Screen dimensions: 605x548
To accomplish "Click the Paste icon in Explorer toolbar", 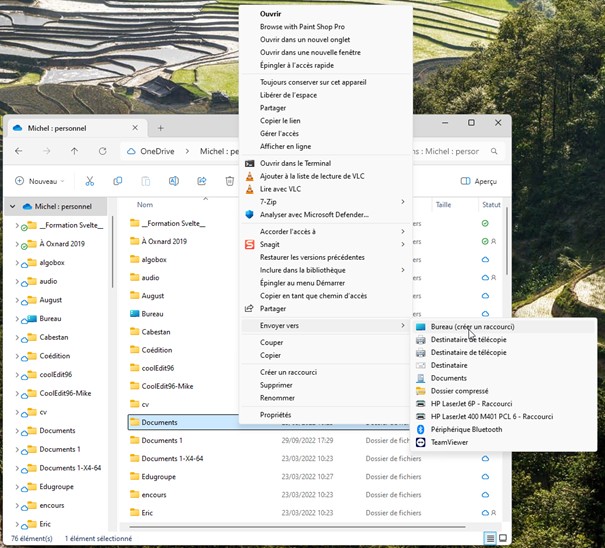I will click(x=145, y=181).
